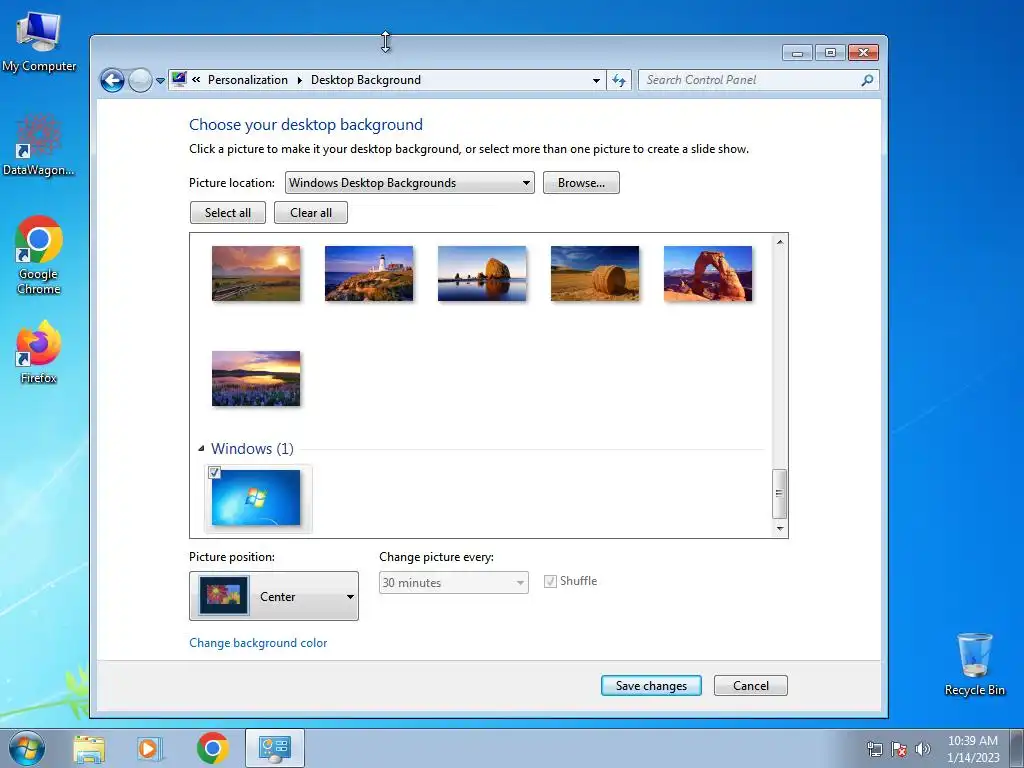Image resolution: width=1024 pixels, height=768 pixels.
Task: Minimize the Desktop Background window
Action: [x=797, y=53]
